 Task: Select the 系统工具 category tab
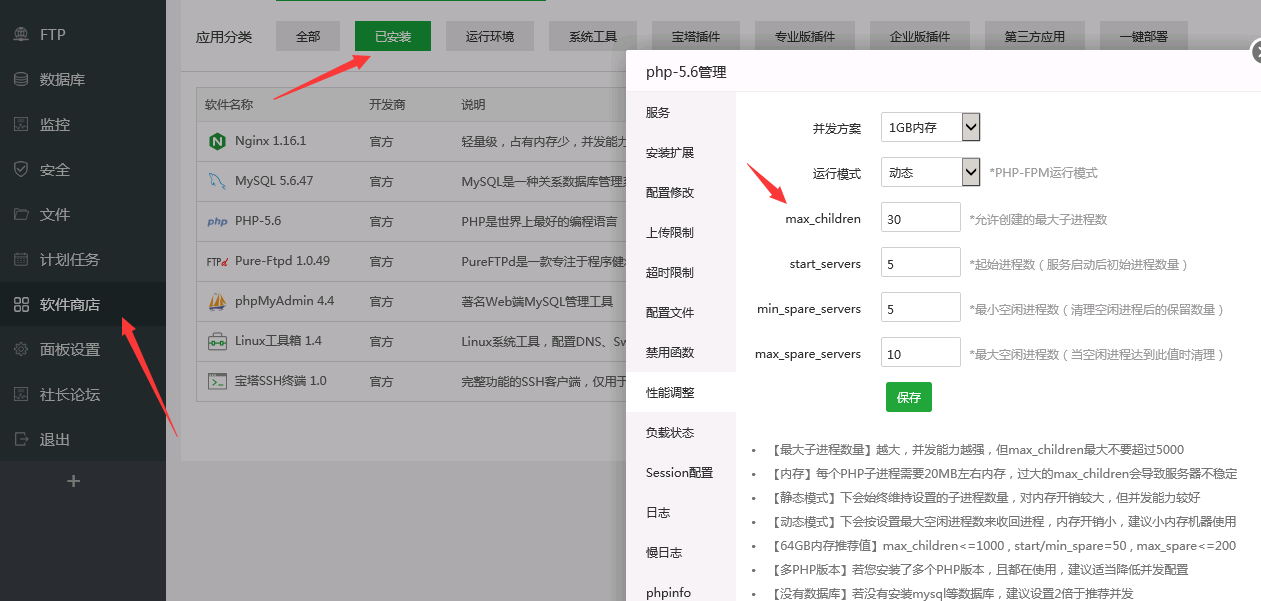coord(593,36)
